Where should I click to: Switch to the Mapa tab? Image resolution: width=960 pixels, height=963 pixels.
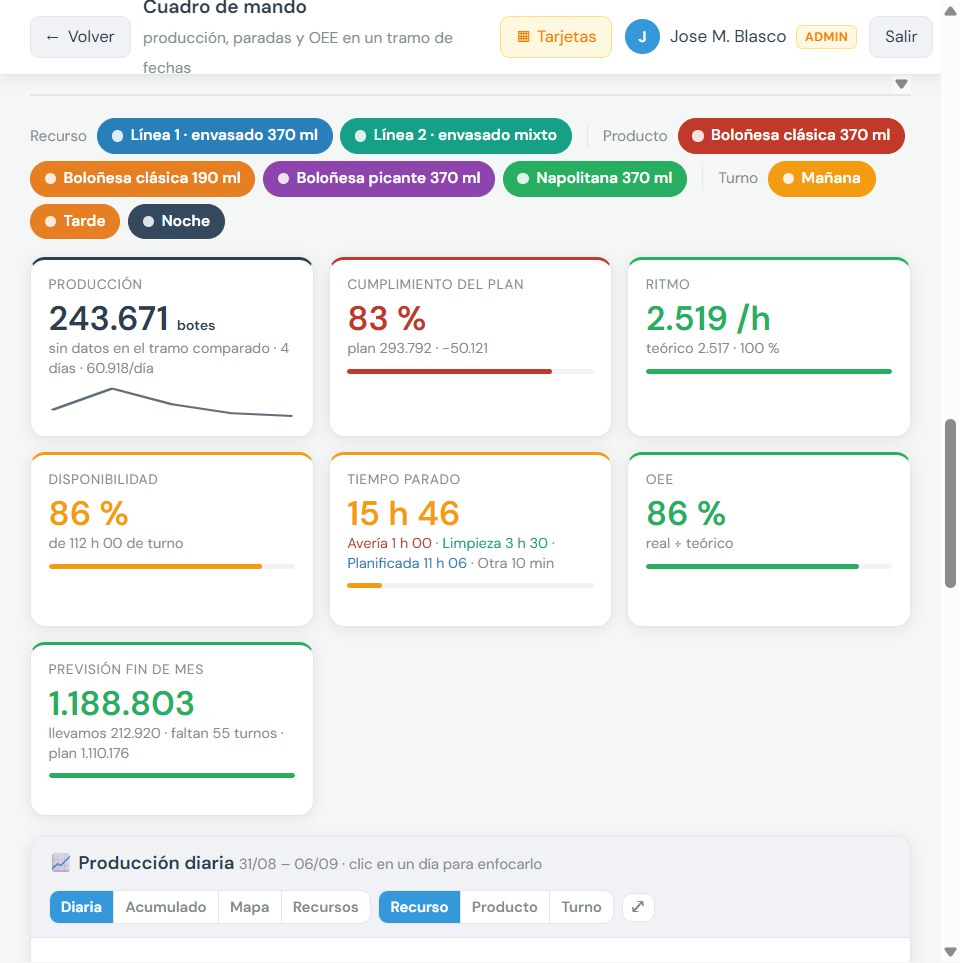coord(249,907)
